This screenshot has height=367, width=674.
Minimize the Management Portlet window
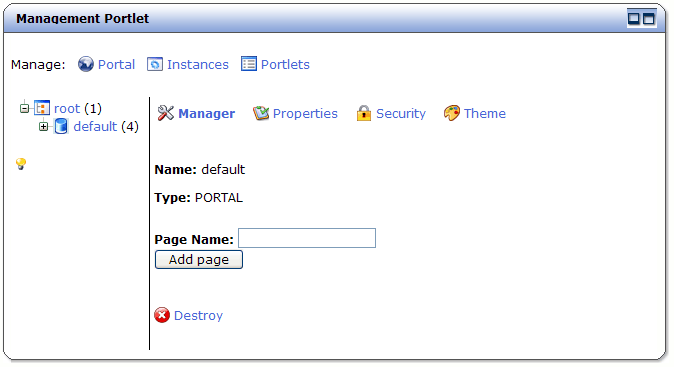coord(634,18)
